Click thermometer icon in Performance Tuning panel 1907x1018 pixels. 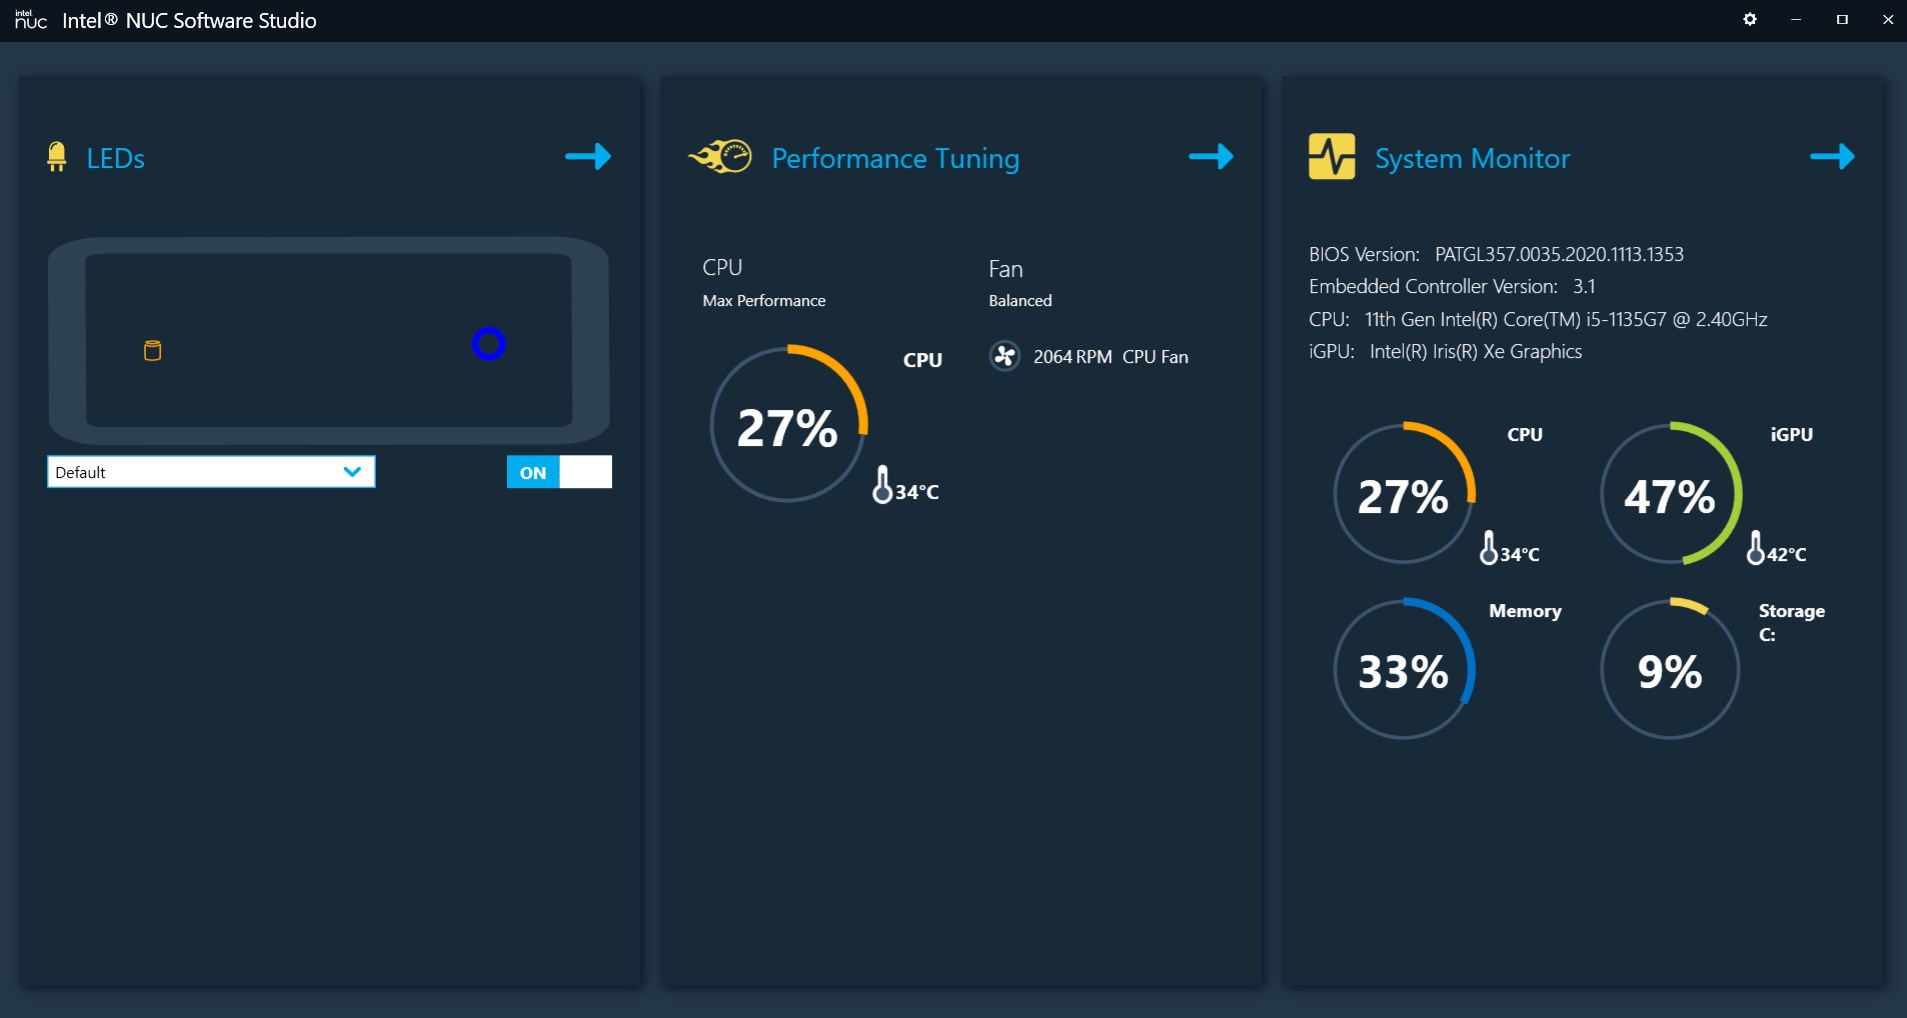point(882,484)
